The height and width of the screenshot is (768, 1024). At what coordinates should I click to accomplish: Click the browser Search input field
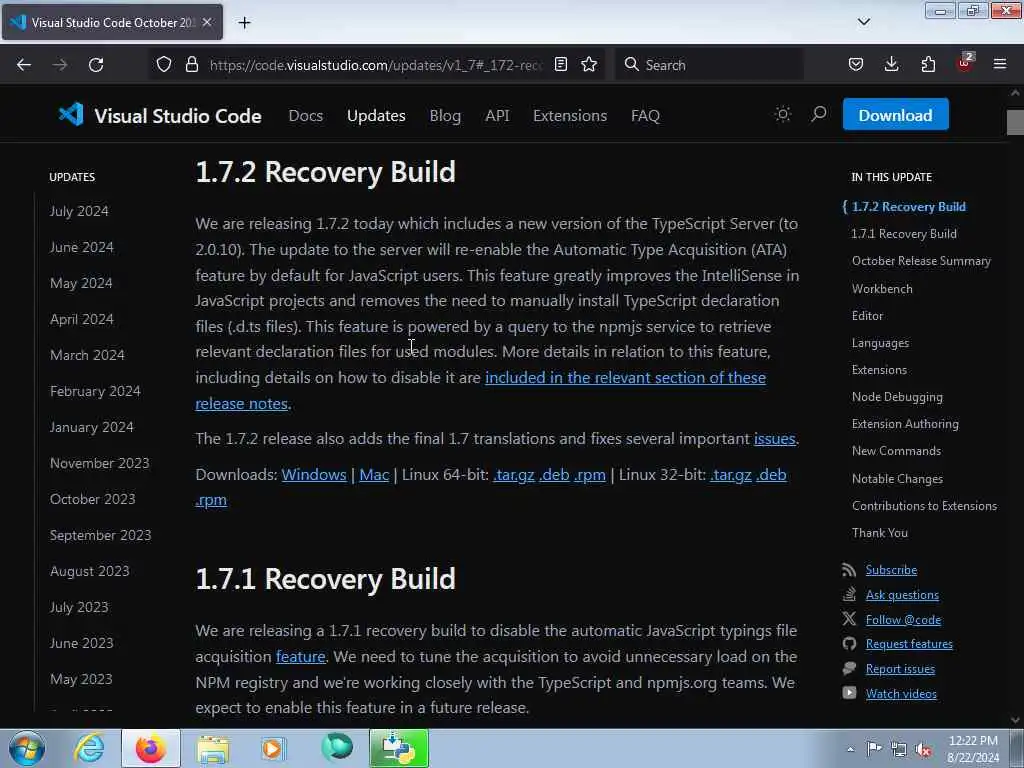coord(709,65)
